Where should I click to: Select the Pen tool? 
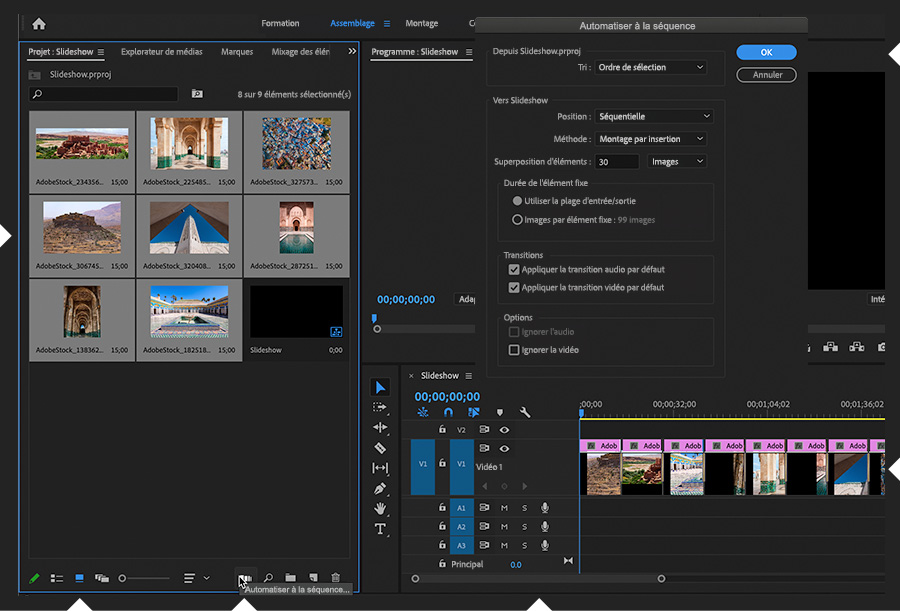pos(380,489)
